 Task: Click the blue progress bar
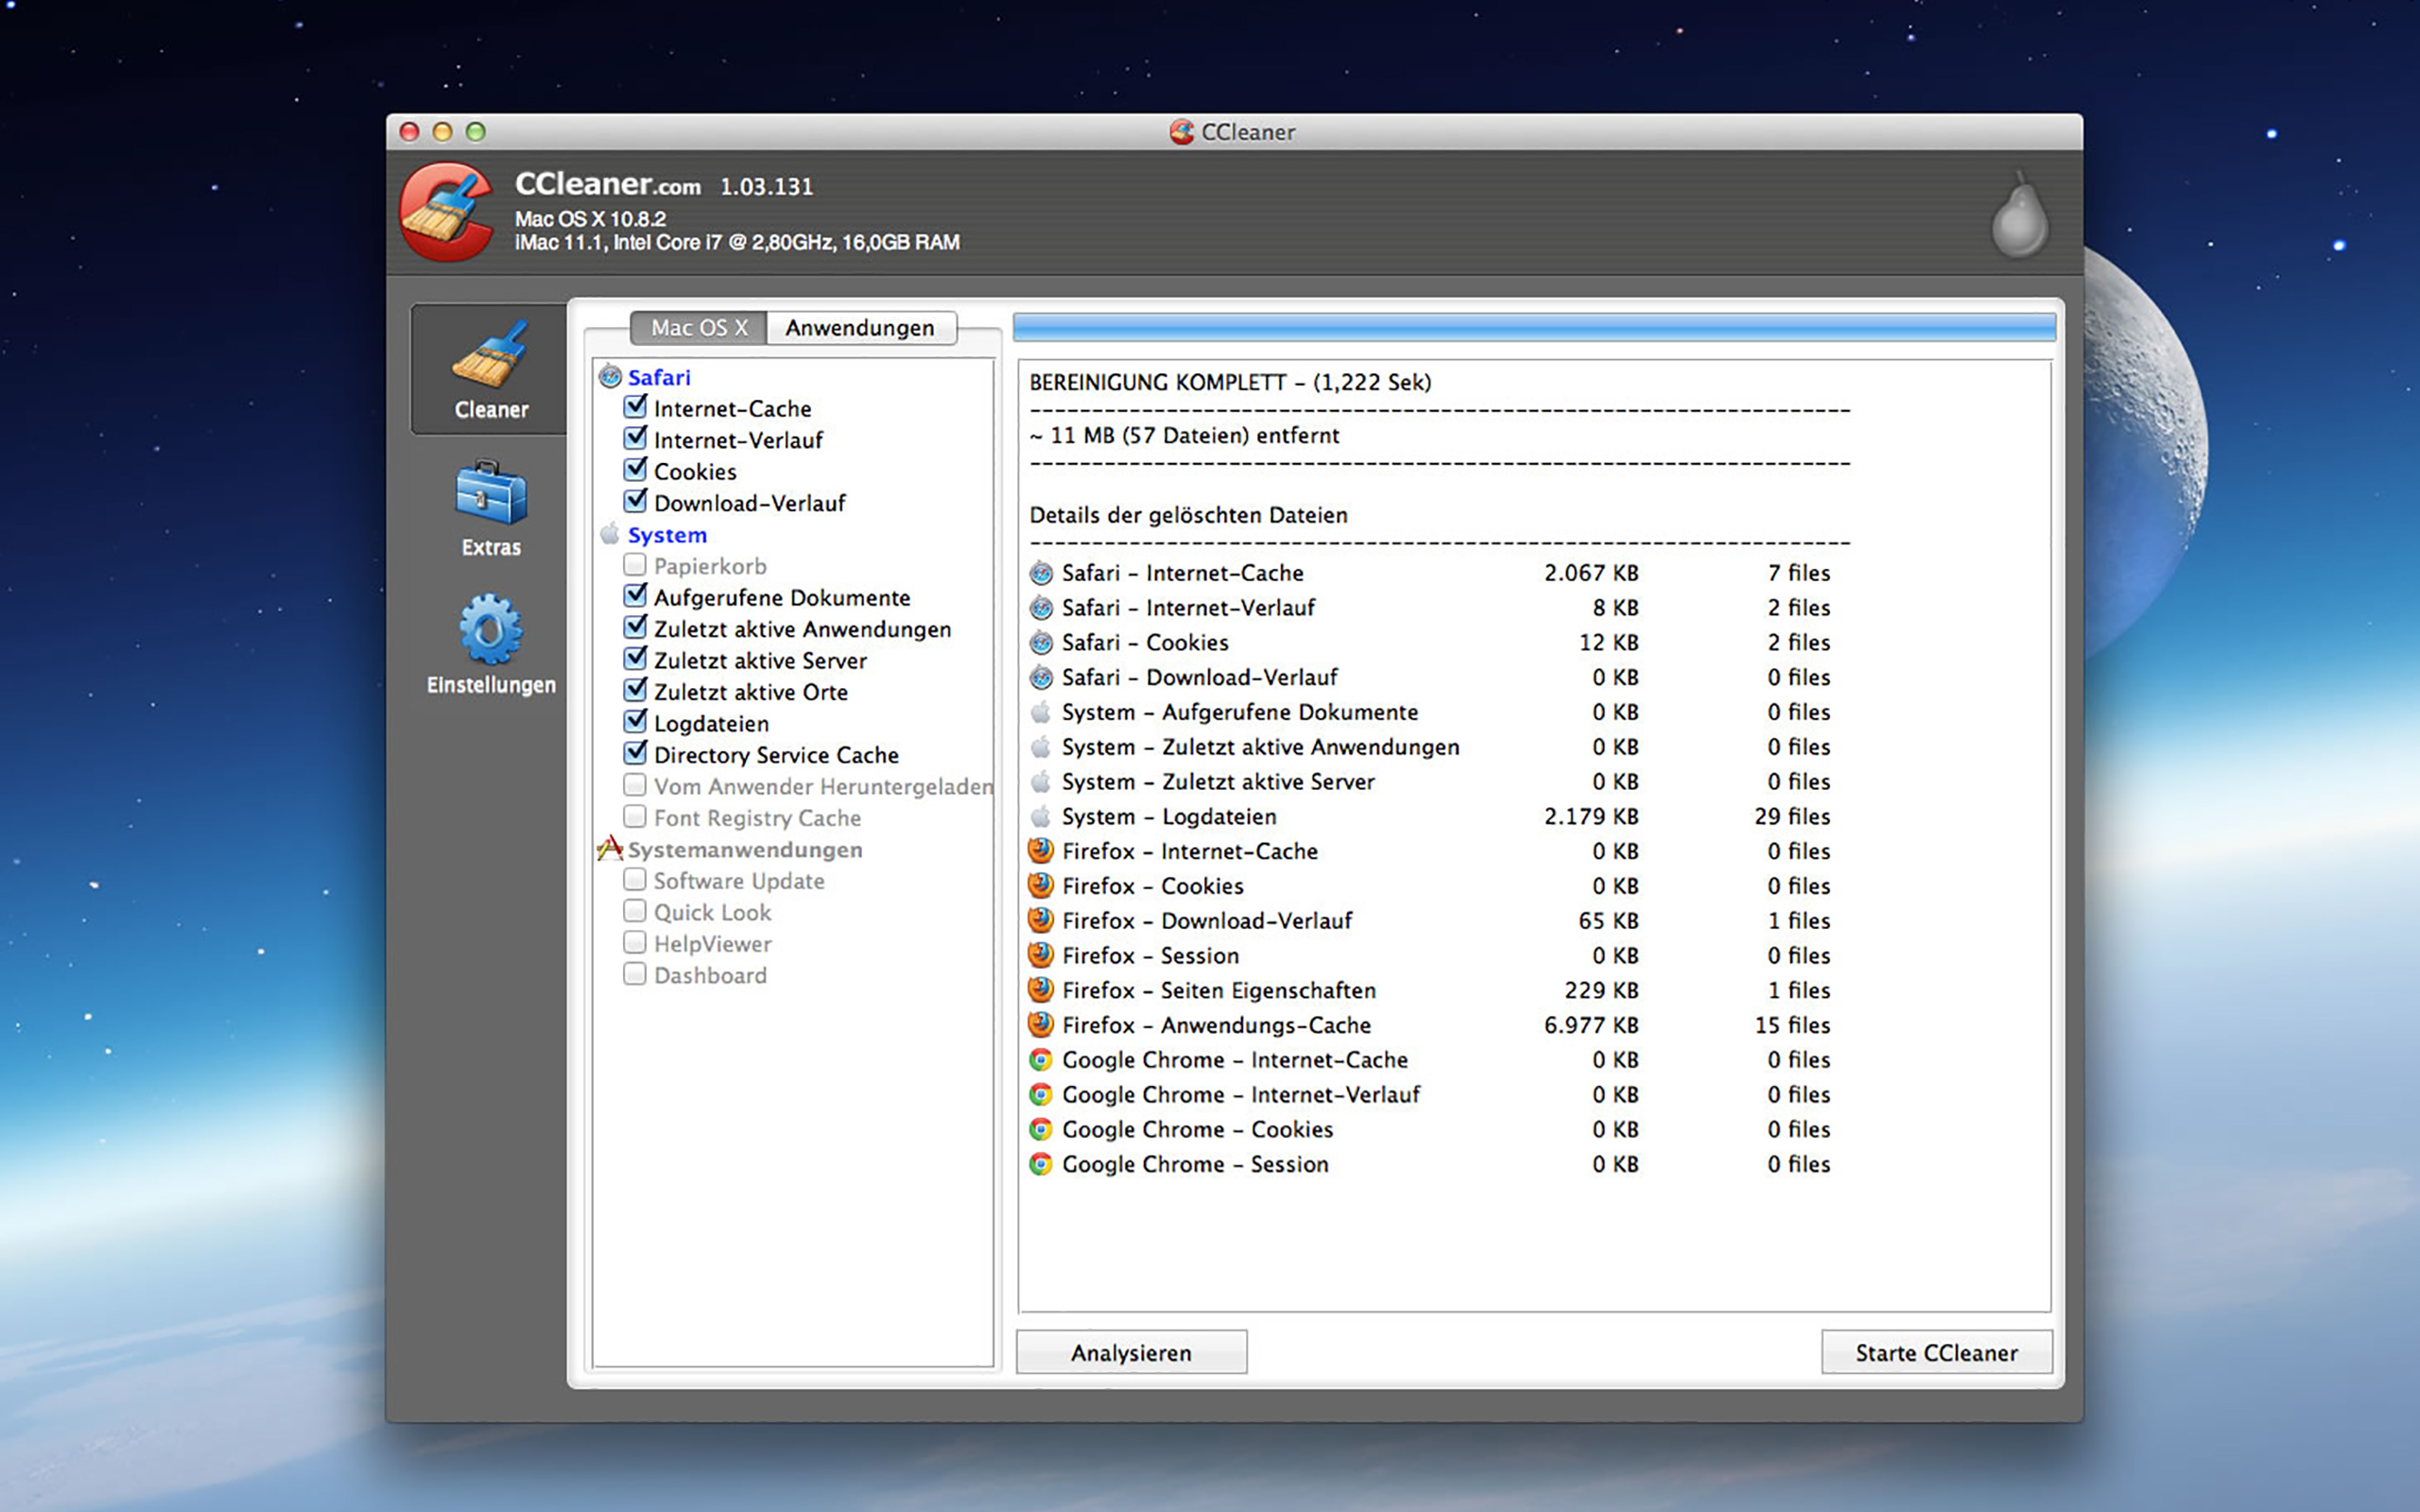[1534, 327]
